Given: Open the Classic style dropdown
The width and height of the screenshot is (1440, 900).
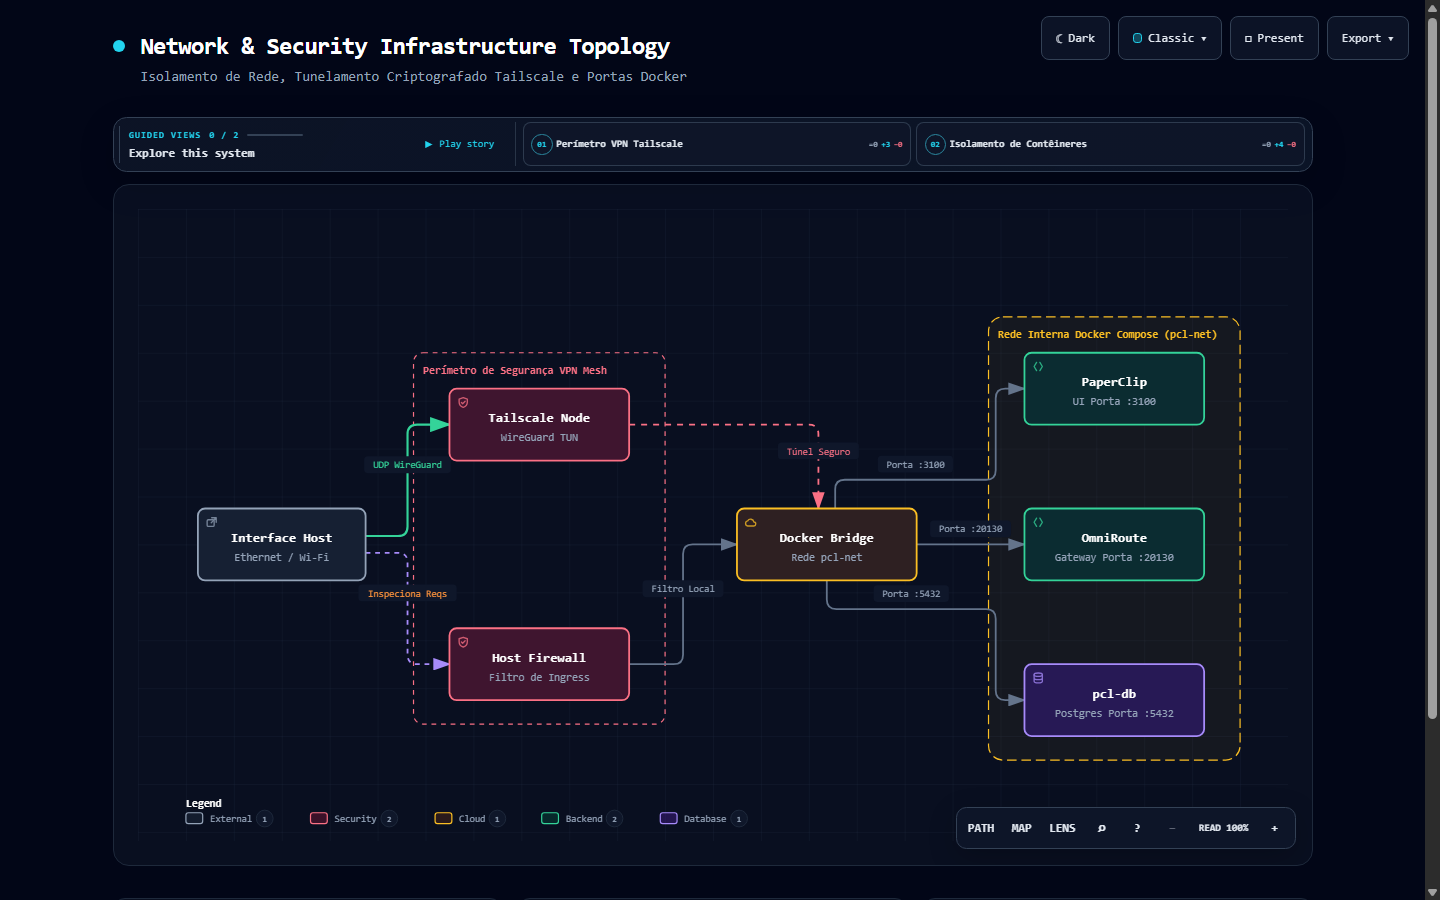Looking at the screenshot, I should click(x=1169, y=38).
